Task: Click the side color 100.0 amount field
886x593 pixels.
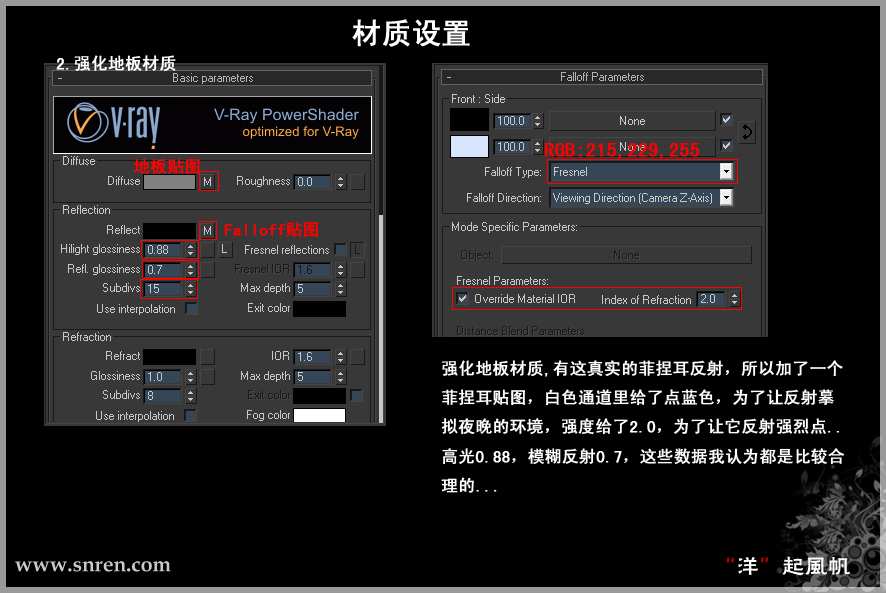Action: (513, 146)
